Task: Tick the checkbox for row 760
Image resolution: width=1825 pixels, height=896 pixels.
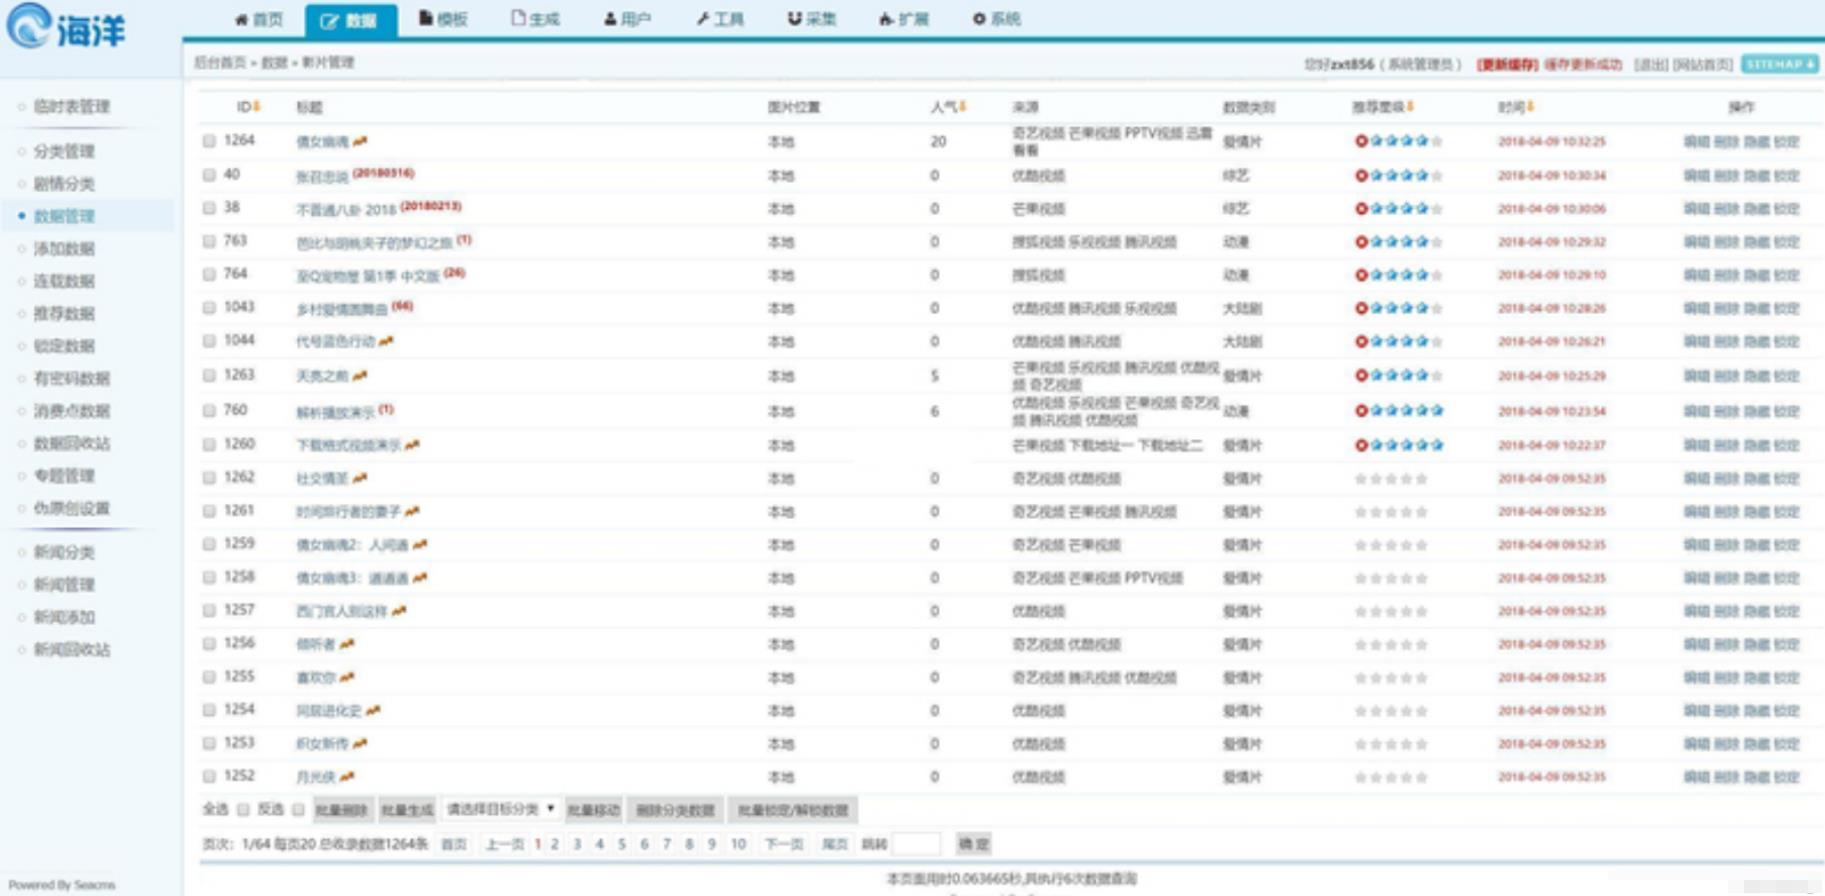Action: (209, 410)
